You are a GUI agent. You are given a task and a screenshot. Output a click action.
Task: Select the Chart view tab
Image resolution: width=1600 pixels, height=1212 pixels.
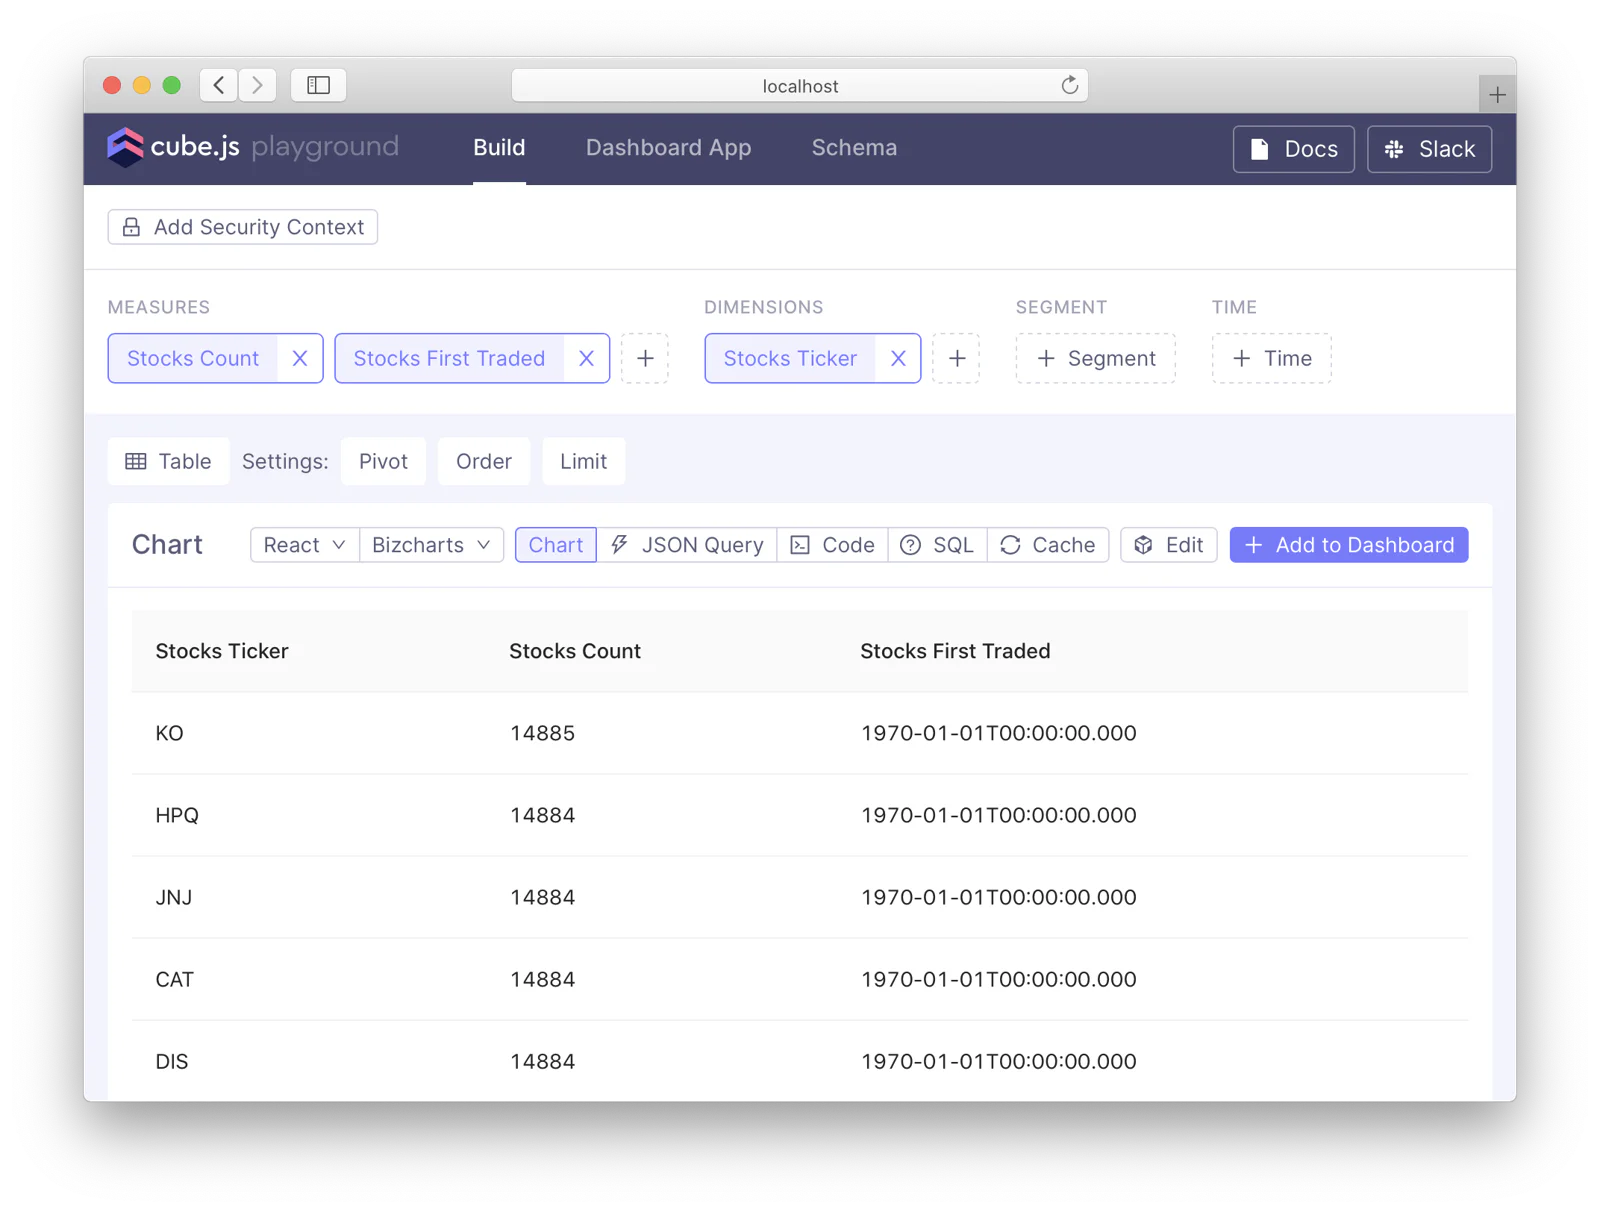coord(556,545)
